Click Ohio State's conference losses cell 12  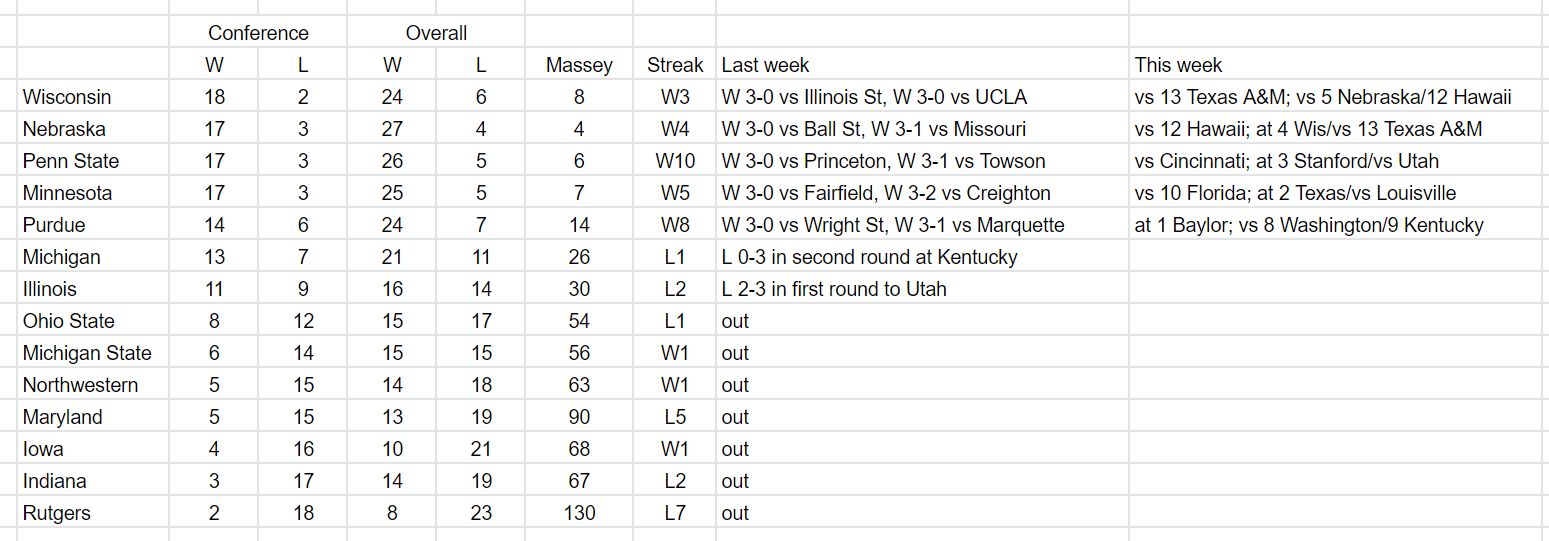coord(303,321)
